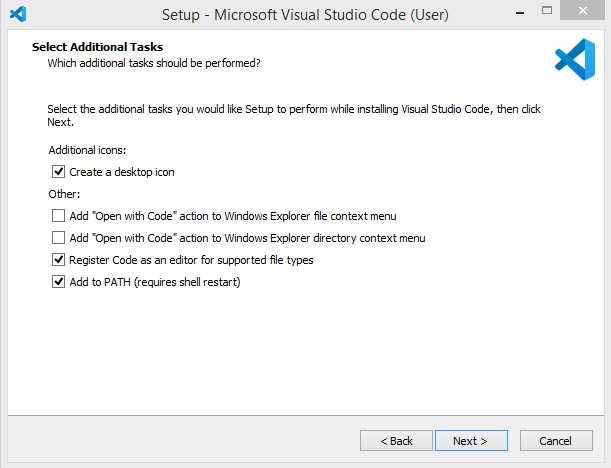Click the 'Additional icons:' section label
This screenshot has height=468, width=611.
(88, 150)
